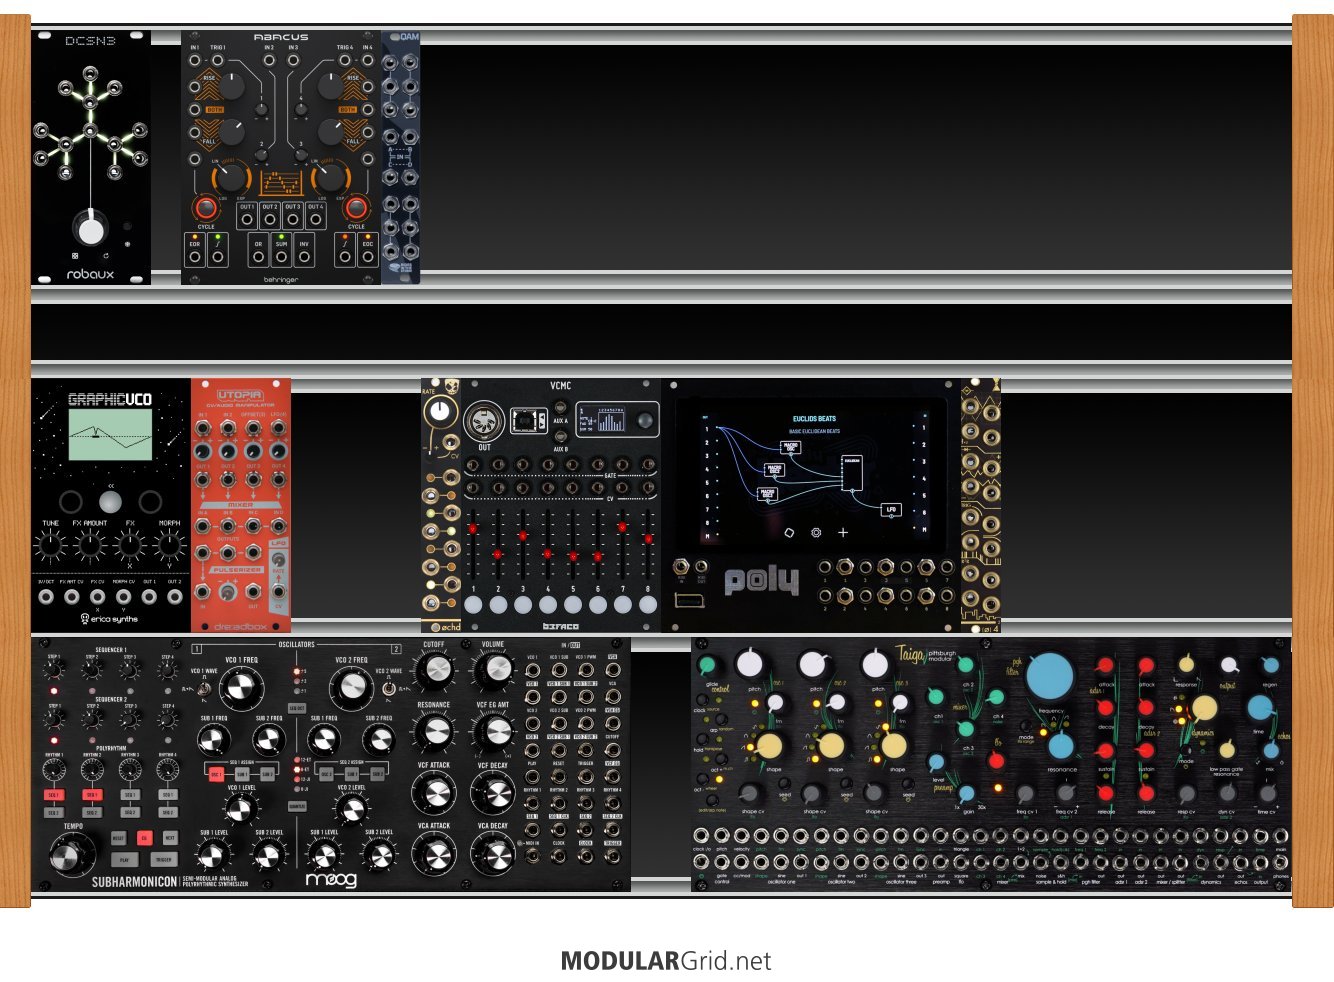Click the small display on VCMC module
The image size is (1334, 982).
coord(602,420)
